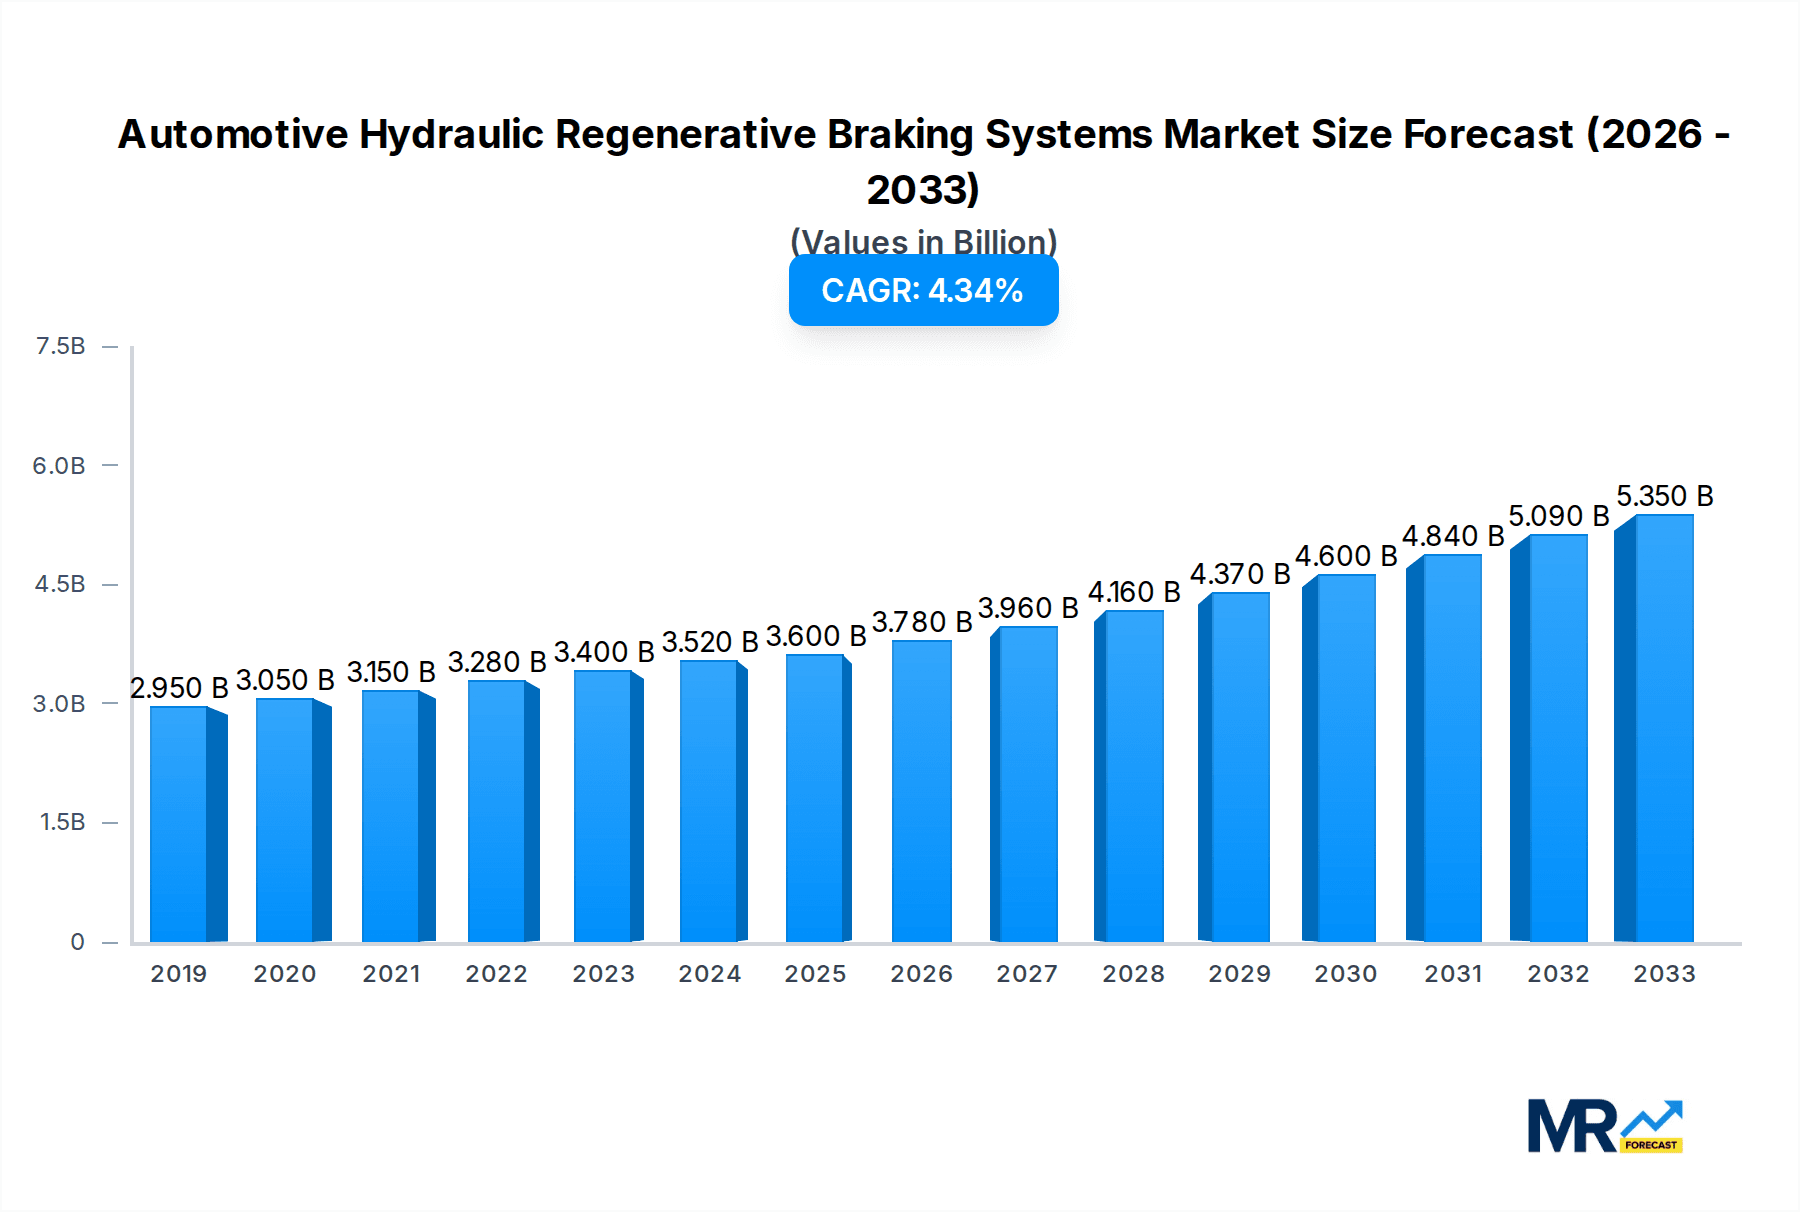Viewport: 1800px width, 1212px height.
Task: Select the 4.160 B label above 2028
Action: click(x=1134, y=593)
